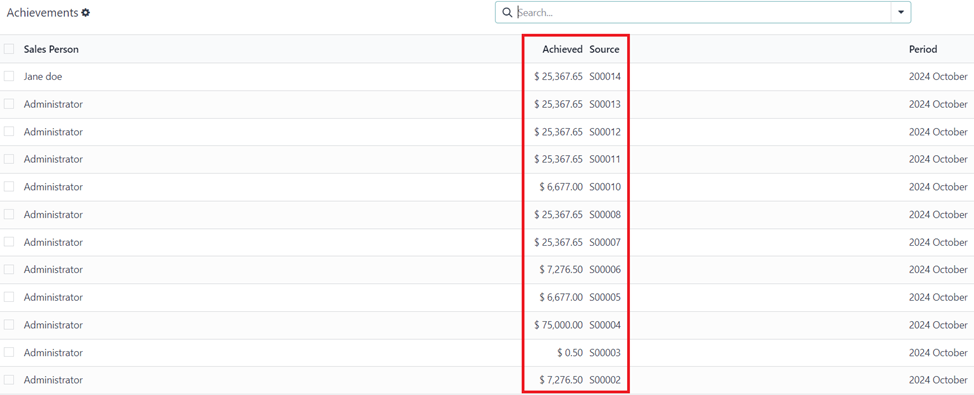This screenshot has height=395, width=974.
Task: Sort by Sales Person column header
Action: tap(51, 49)
